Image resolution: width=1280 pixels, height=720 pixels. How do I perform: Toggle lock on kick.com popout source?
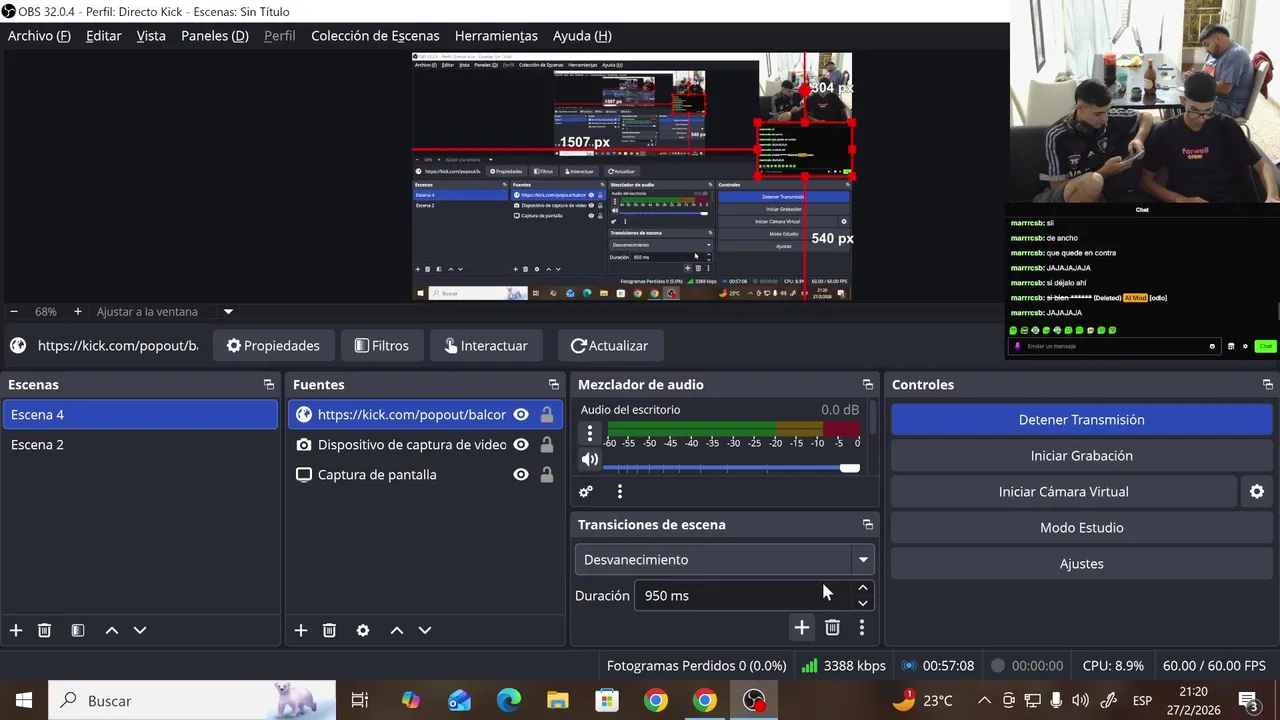(547, 414)
